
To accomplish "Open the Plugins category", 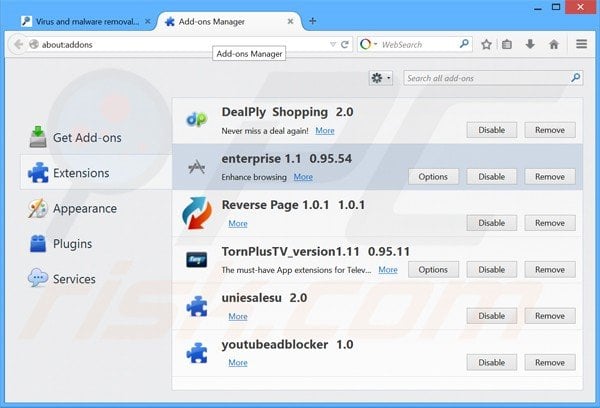I will 96,243.
